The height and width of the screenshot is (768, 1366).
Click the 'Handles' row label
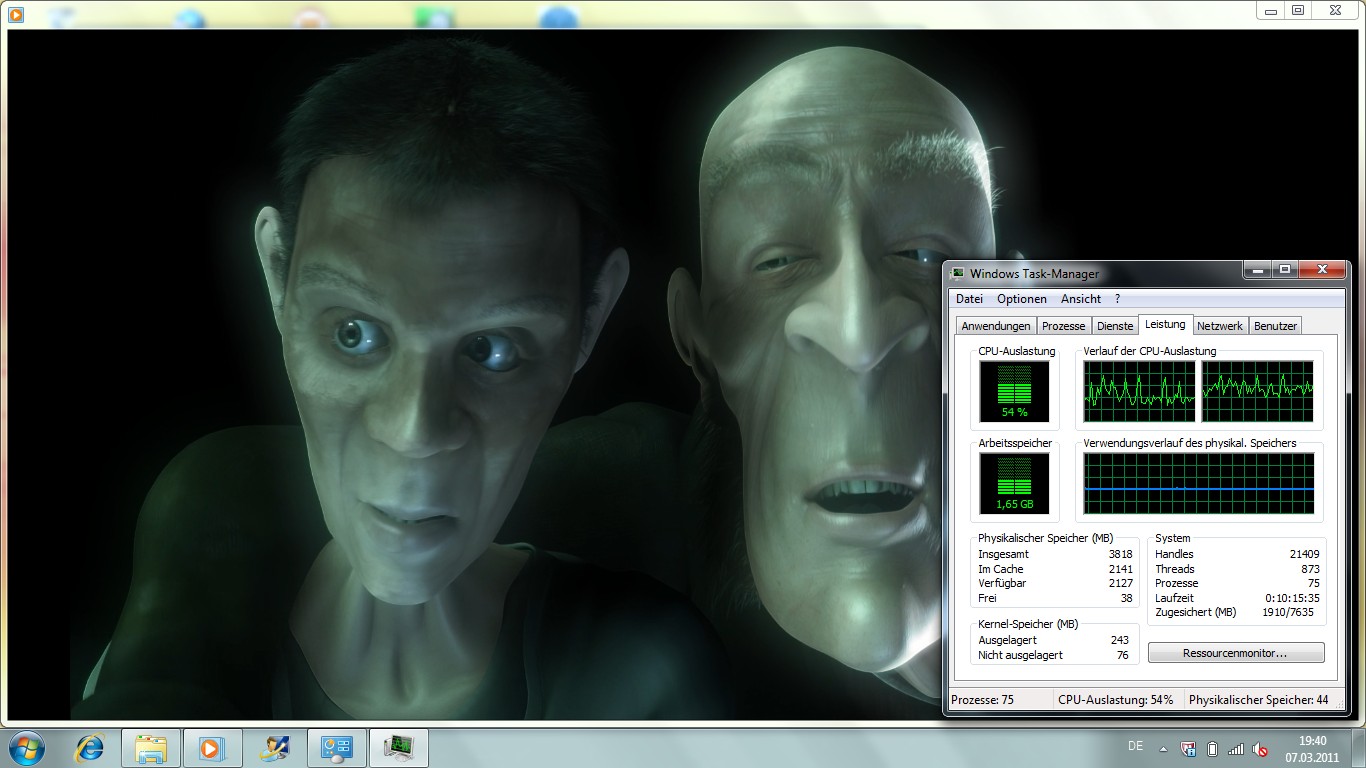pos(1174,554)
